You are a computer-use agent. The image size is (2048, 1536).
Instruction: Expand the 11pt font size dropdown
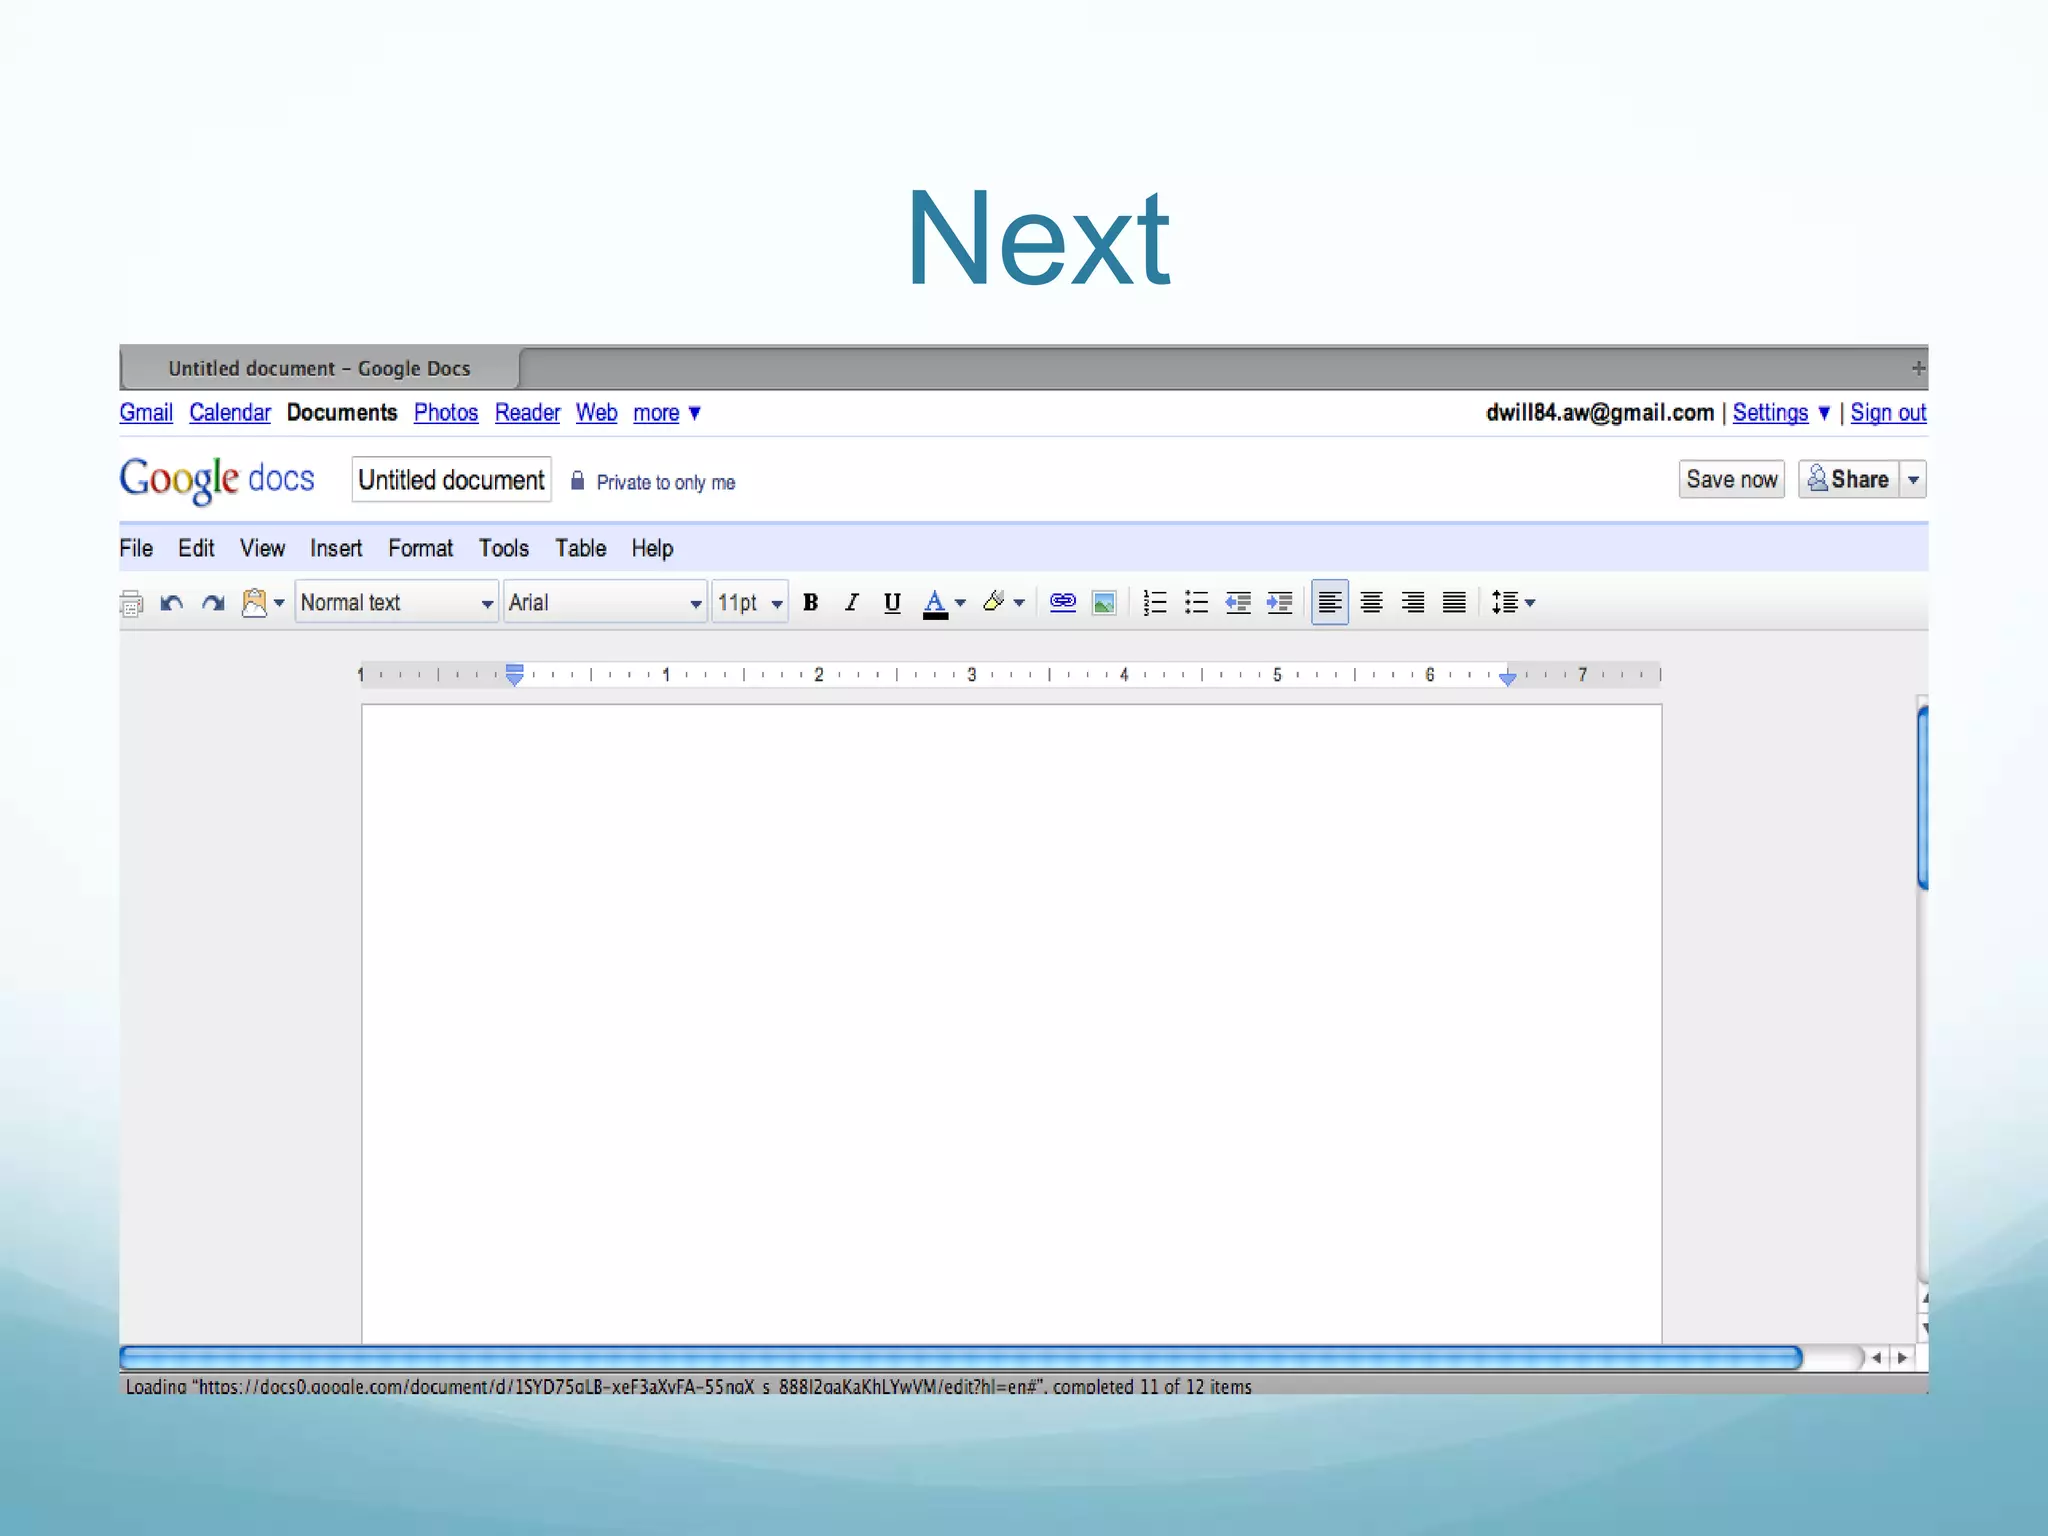pyautogui.click(x=749, y=602)
